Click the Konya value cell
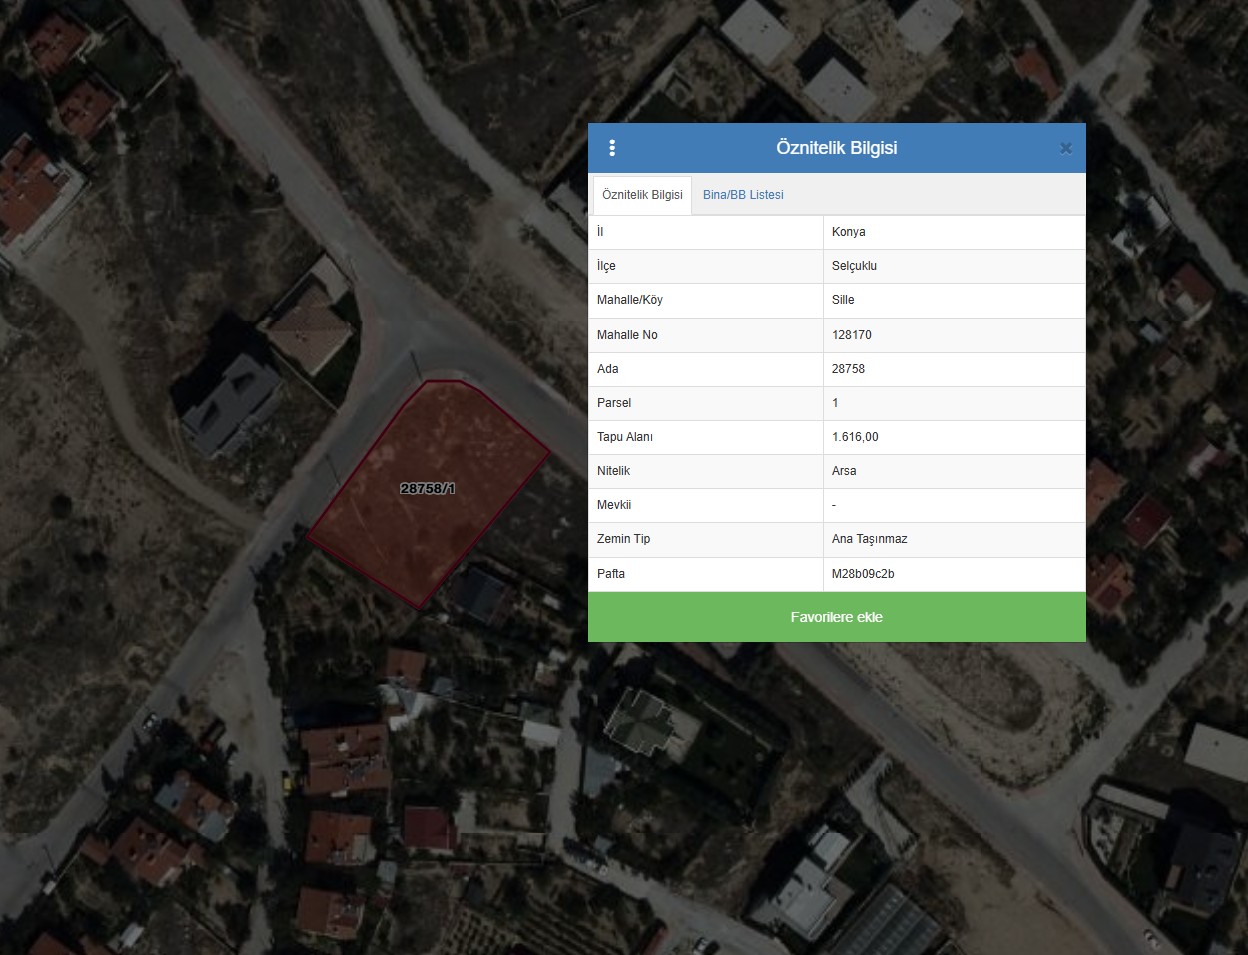Viewport: 1248px width, 955px height. point(954,232)
